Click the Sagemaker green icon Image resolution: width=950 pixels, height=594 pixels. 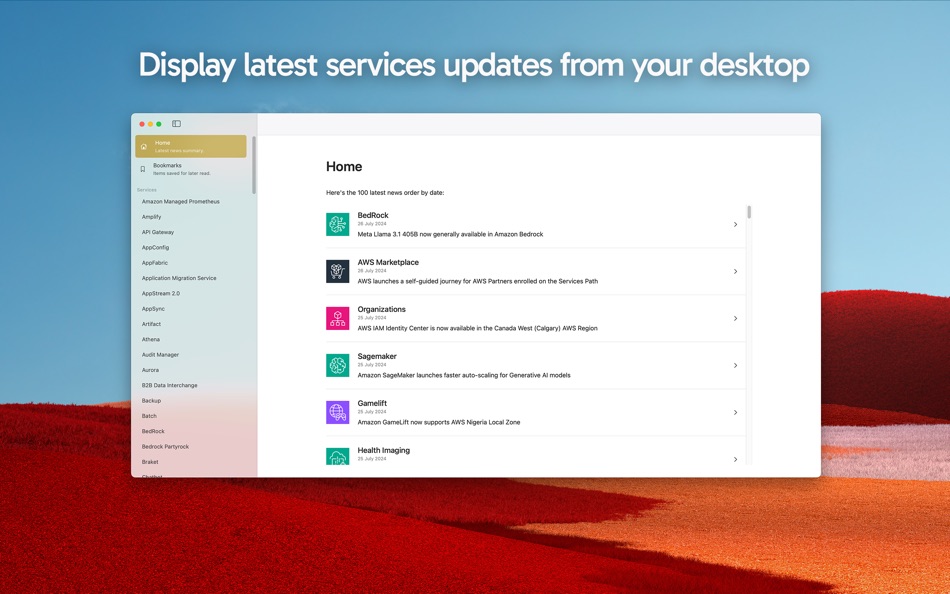click(x=337, y=365)
